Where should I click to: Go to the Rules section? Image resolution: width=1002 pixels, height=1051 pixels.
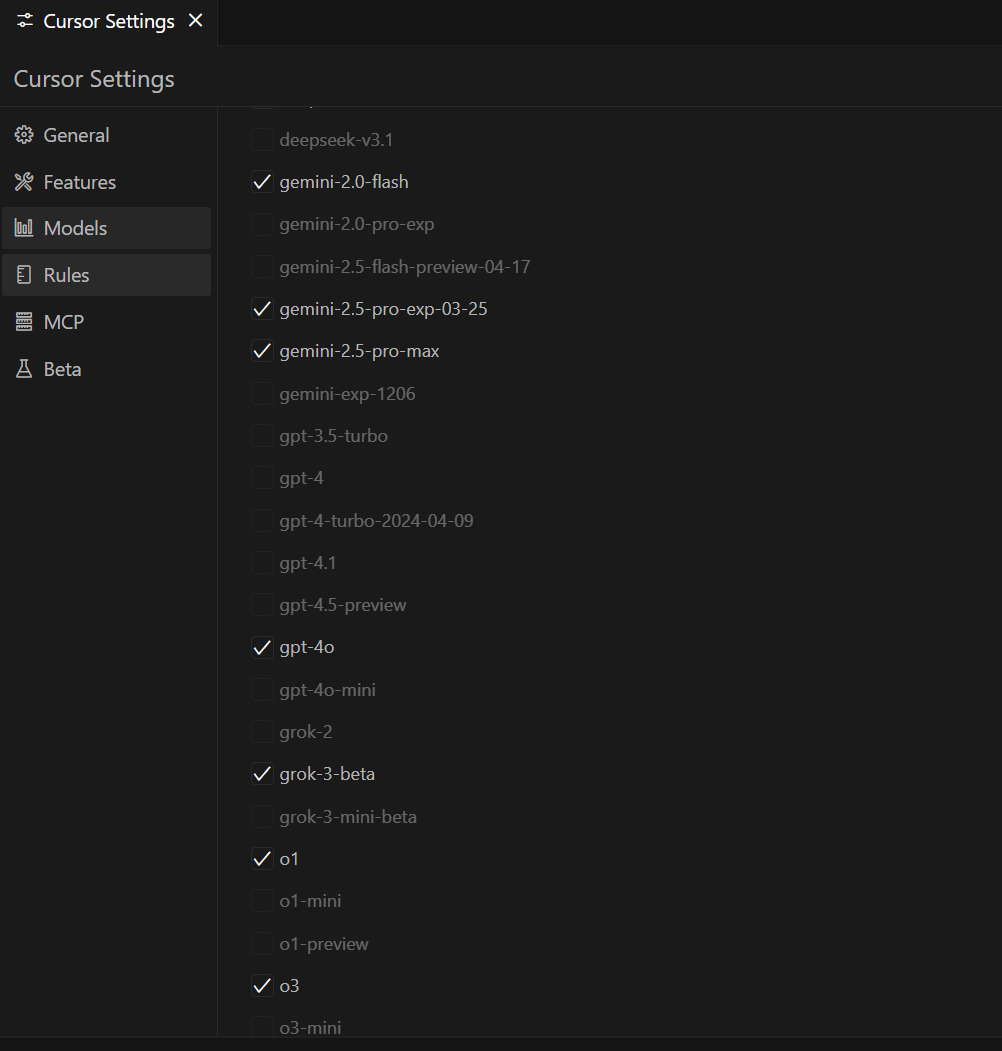[x=107, y=275]
